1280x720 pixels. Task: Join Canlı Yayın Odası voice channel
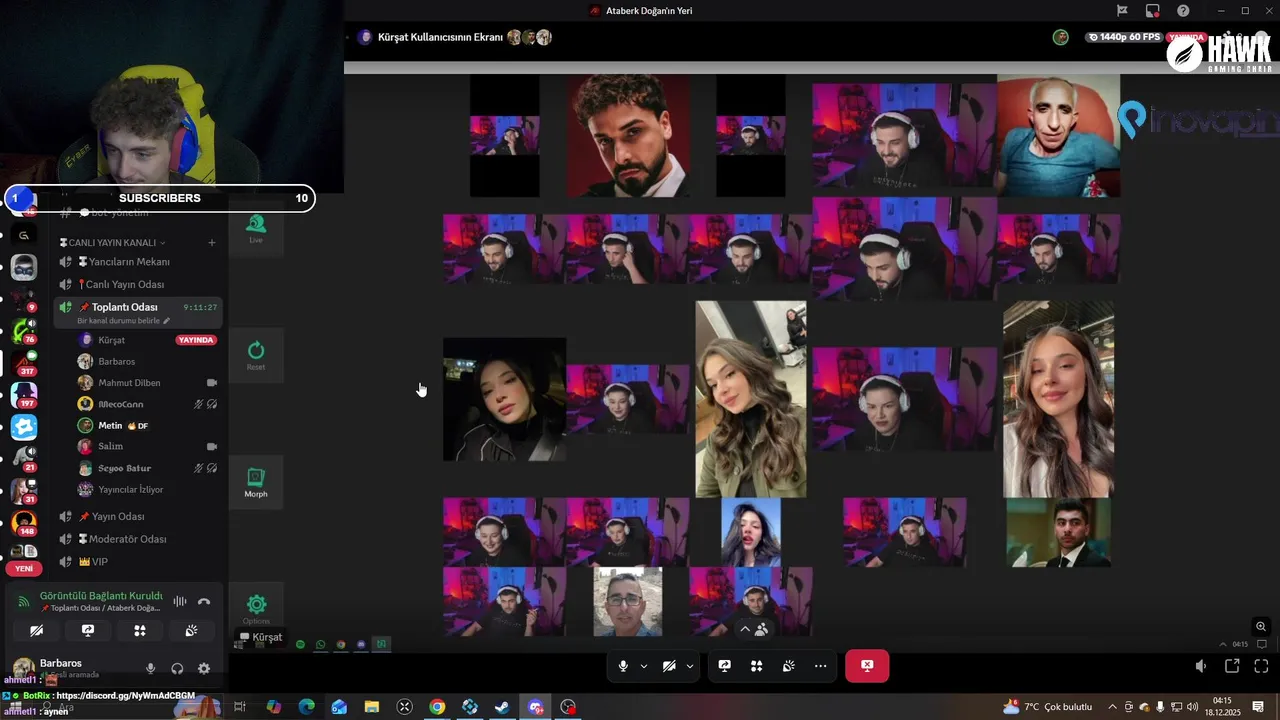pyautogui.click(x=139, y=285)
